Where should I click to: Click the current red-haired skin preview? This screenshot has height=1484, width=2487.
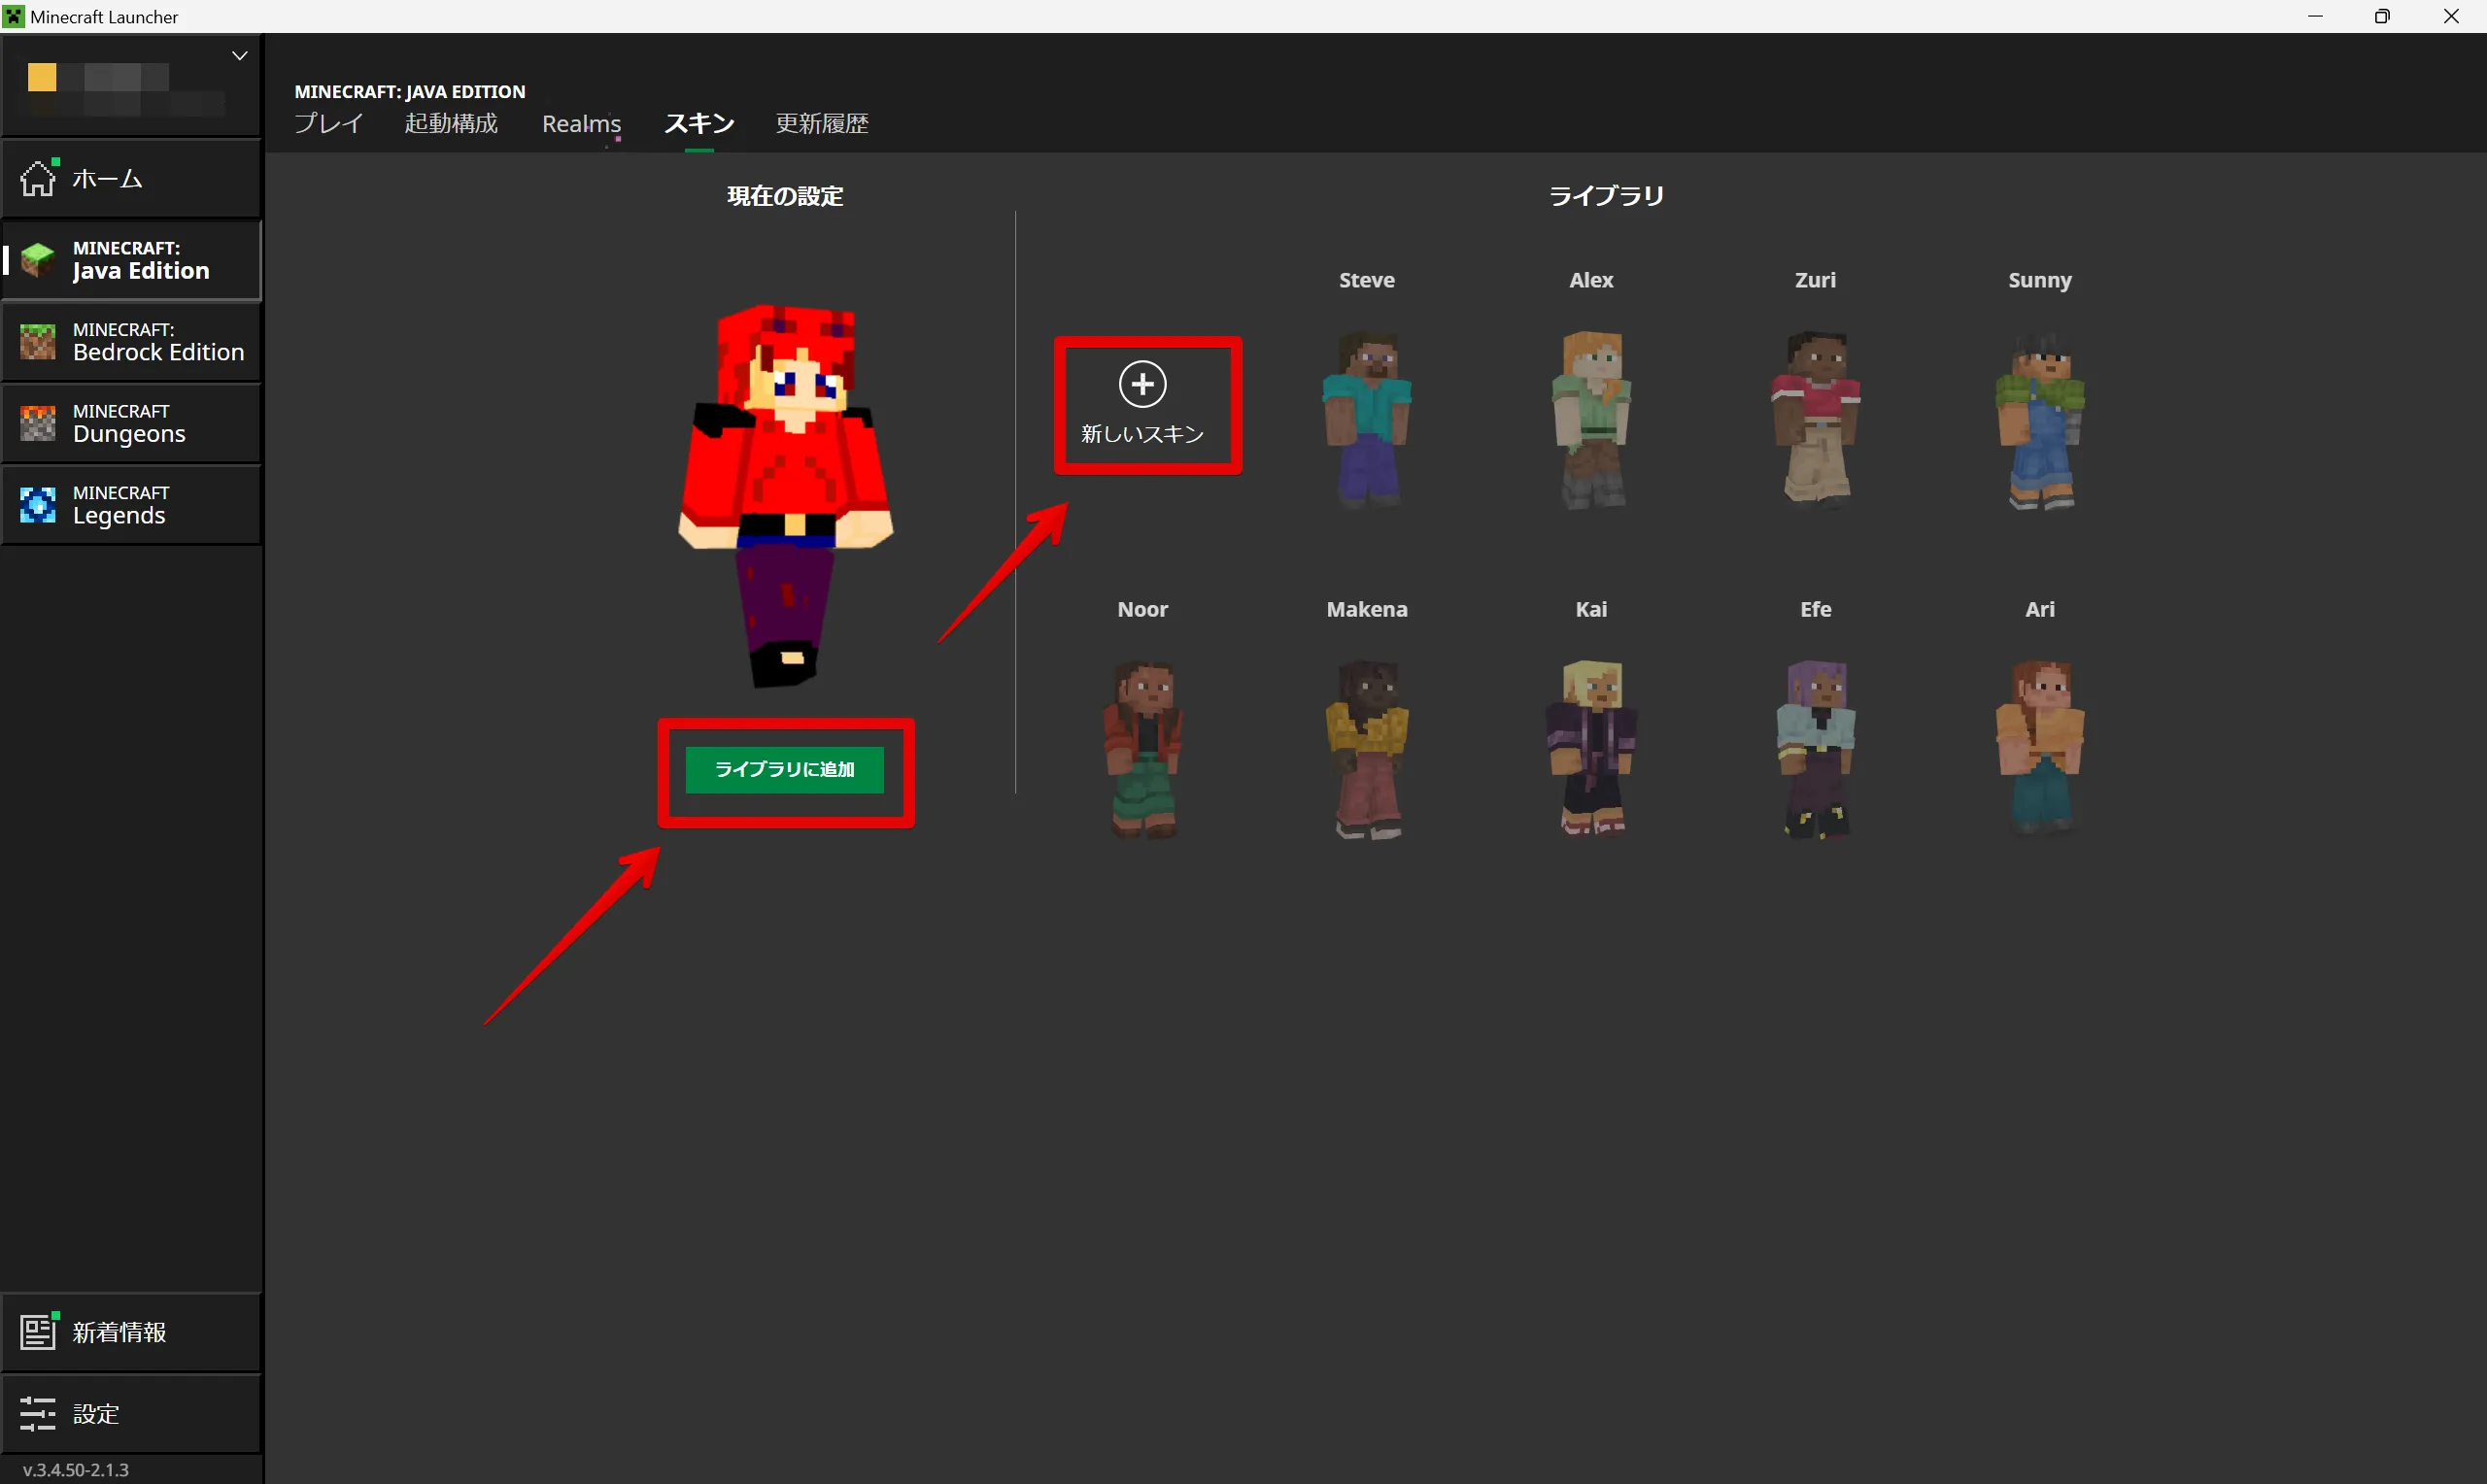[x=785, y=495]
